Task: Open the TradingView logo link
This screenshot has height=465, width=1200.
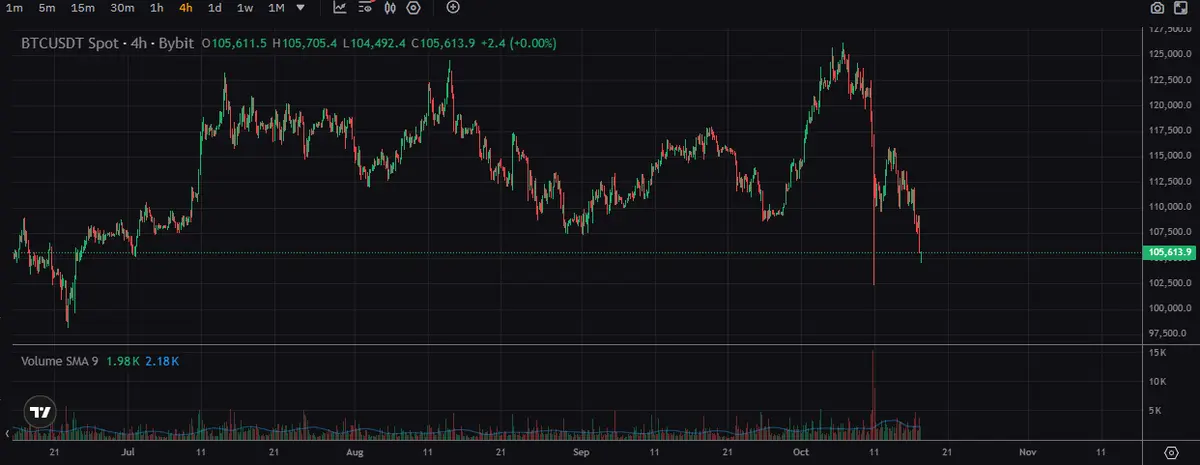Action: coord(40,412)
